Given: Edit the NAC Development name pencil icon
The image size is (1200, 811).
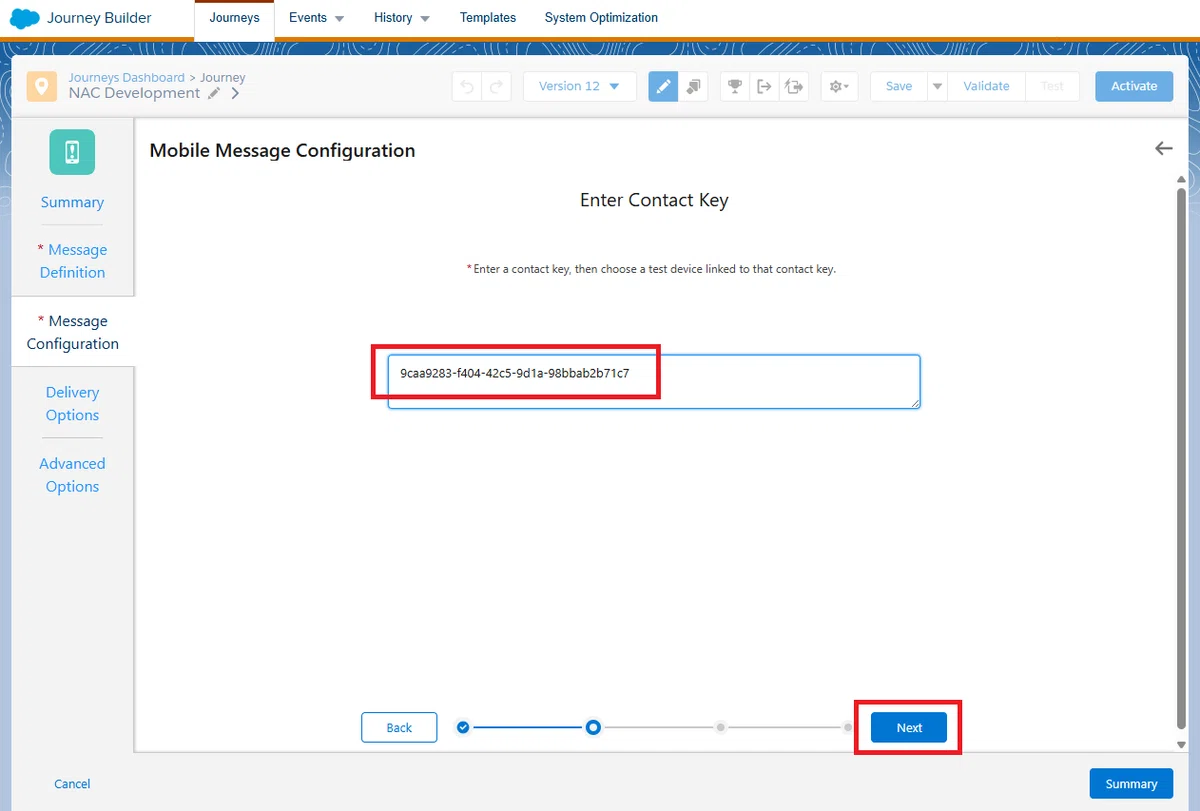Looking at the screenshot, I should click(x=214, y=93).
